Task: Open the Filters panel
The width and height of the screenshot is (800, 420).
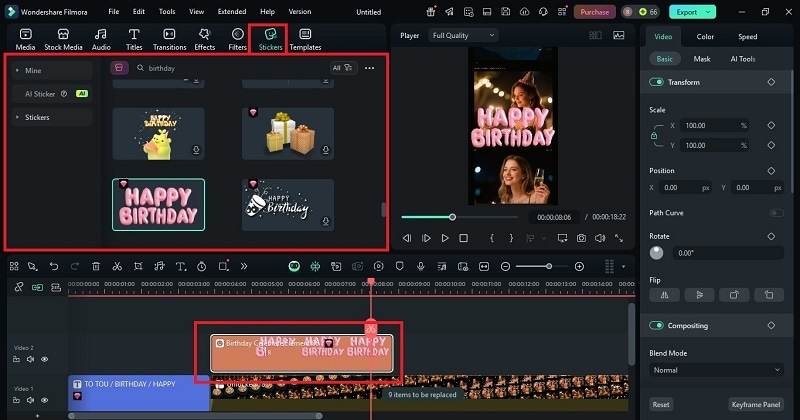Action: click(237, 39)
